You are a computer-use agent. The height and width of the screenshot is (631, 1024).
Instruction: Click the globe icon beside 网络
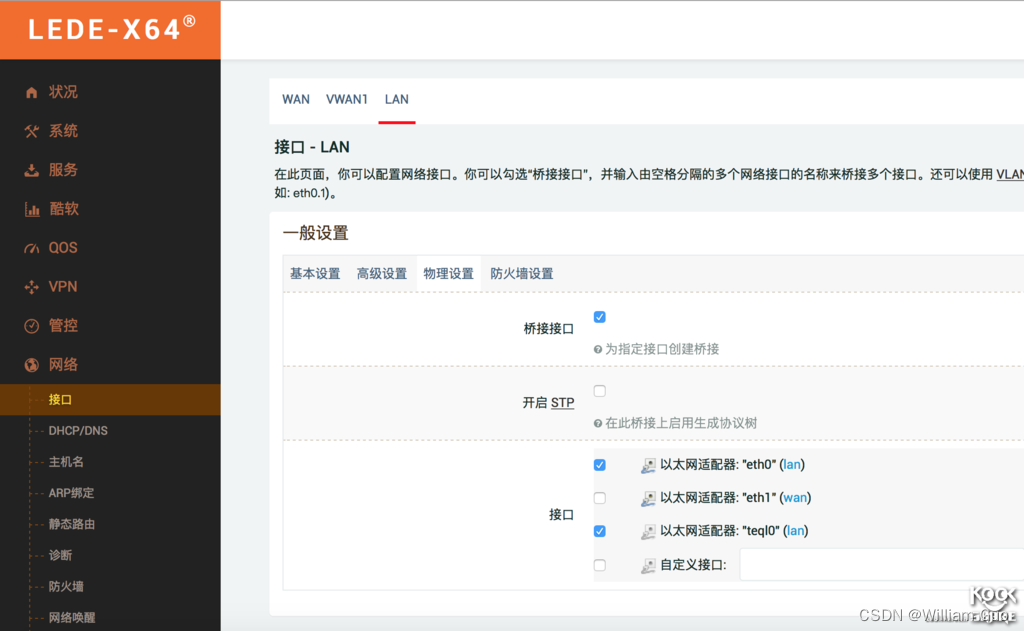coord(32,365)
